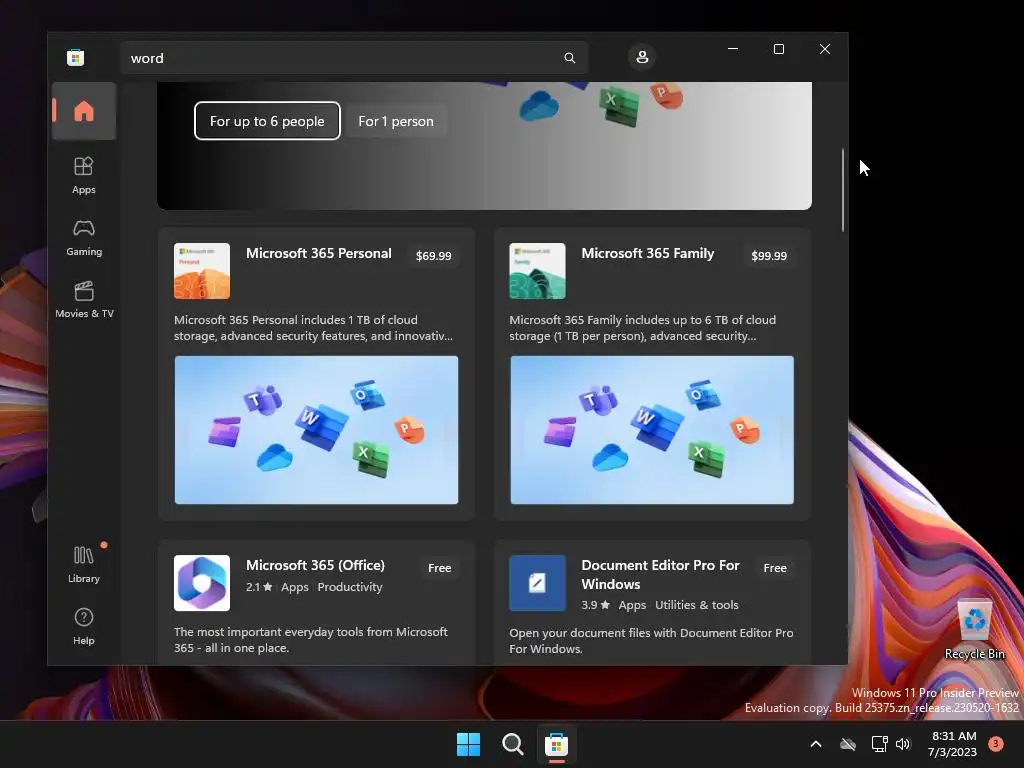Open Microsoft 365 (Office) title
The width and height of the screenshot is (1024, 768).
click(x=315, y=566)
